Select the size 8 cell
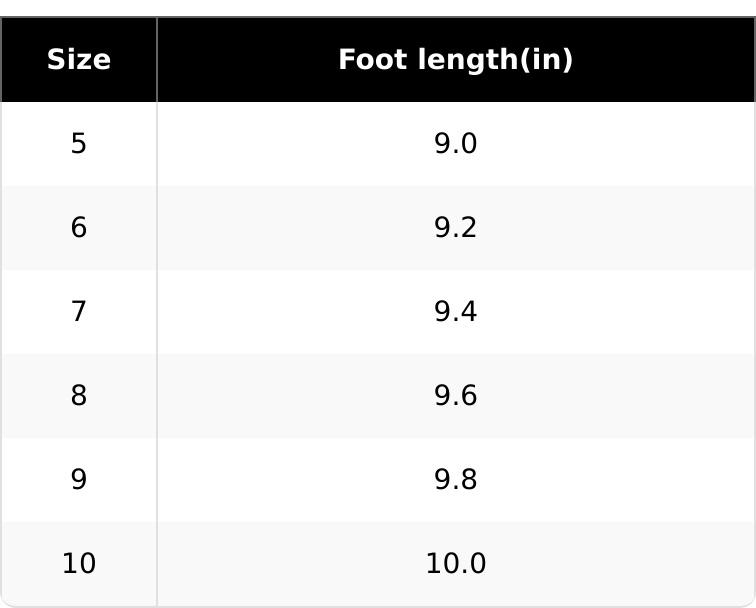 coord(79,395)
